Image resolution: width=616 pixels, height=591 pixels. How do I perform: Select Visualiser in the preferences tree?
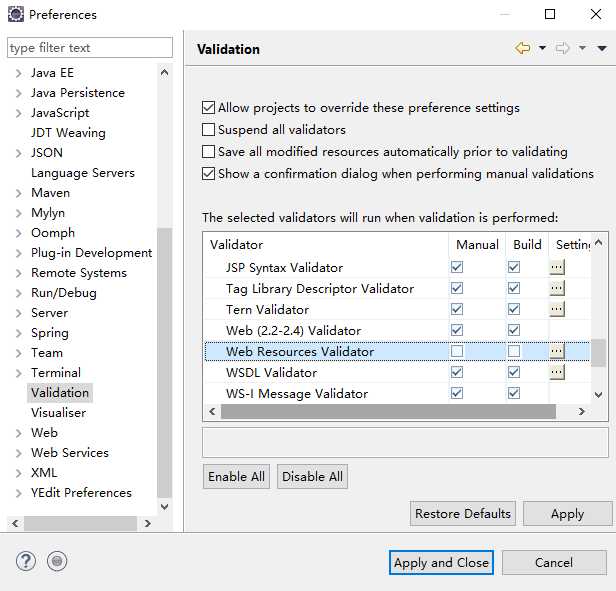[x=58, y=412]
